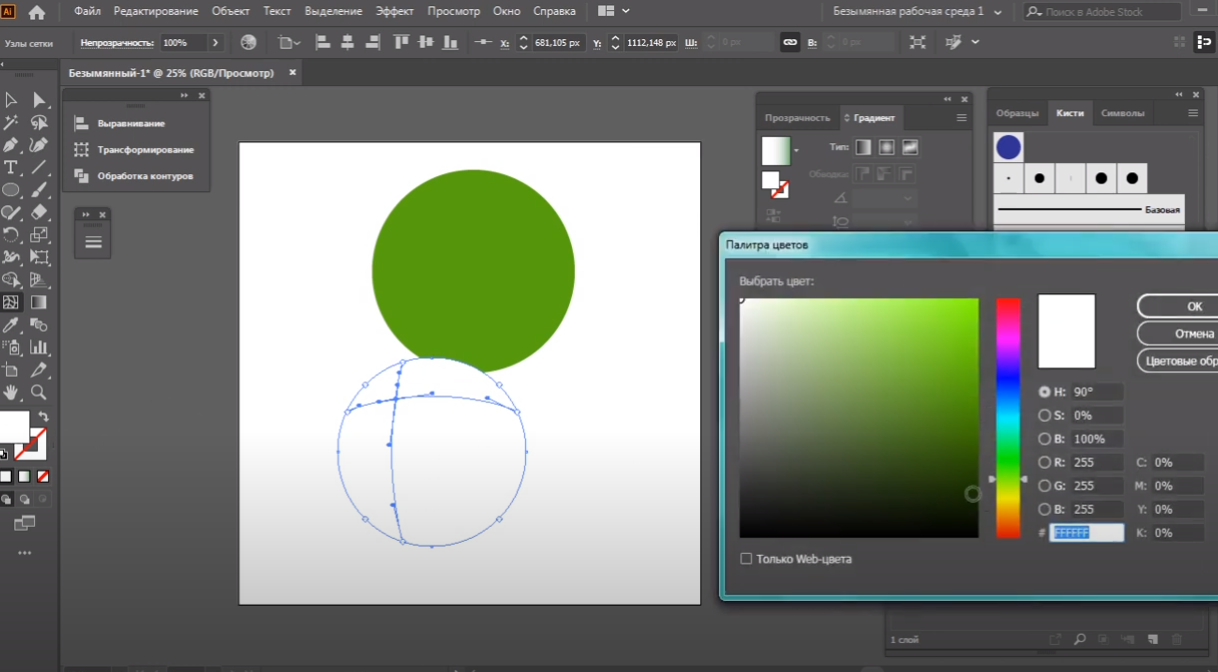The height and width of the screenshot is (672, 1218).
Task: Enable the 'Только Web-цвета' checkbox
Action: click(x=746, y=559)
